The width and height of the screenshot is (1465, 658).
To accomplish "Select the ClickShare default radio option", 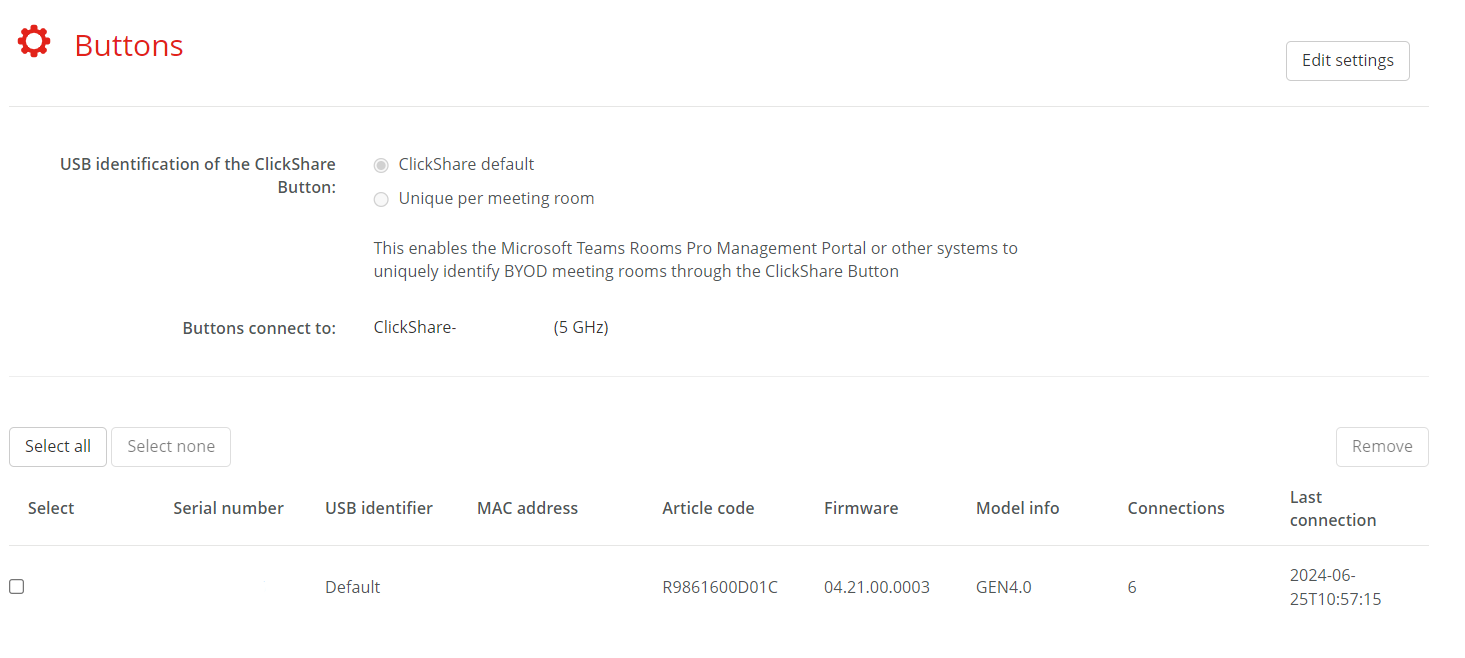I will tap(381, 165).
